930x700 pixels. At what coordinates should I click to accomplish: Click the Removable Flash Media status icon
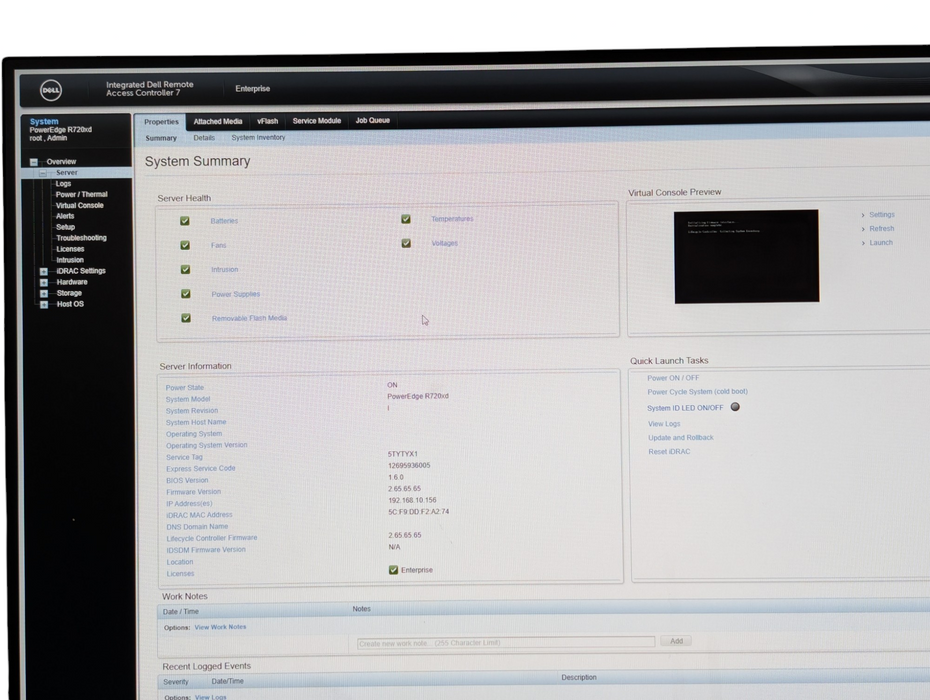pos(186,318)
